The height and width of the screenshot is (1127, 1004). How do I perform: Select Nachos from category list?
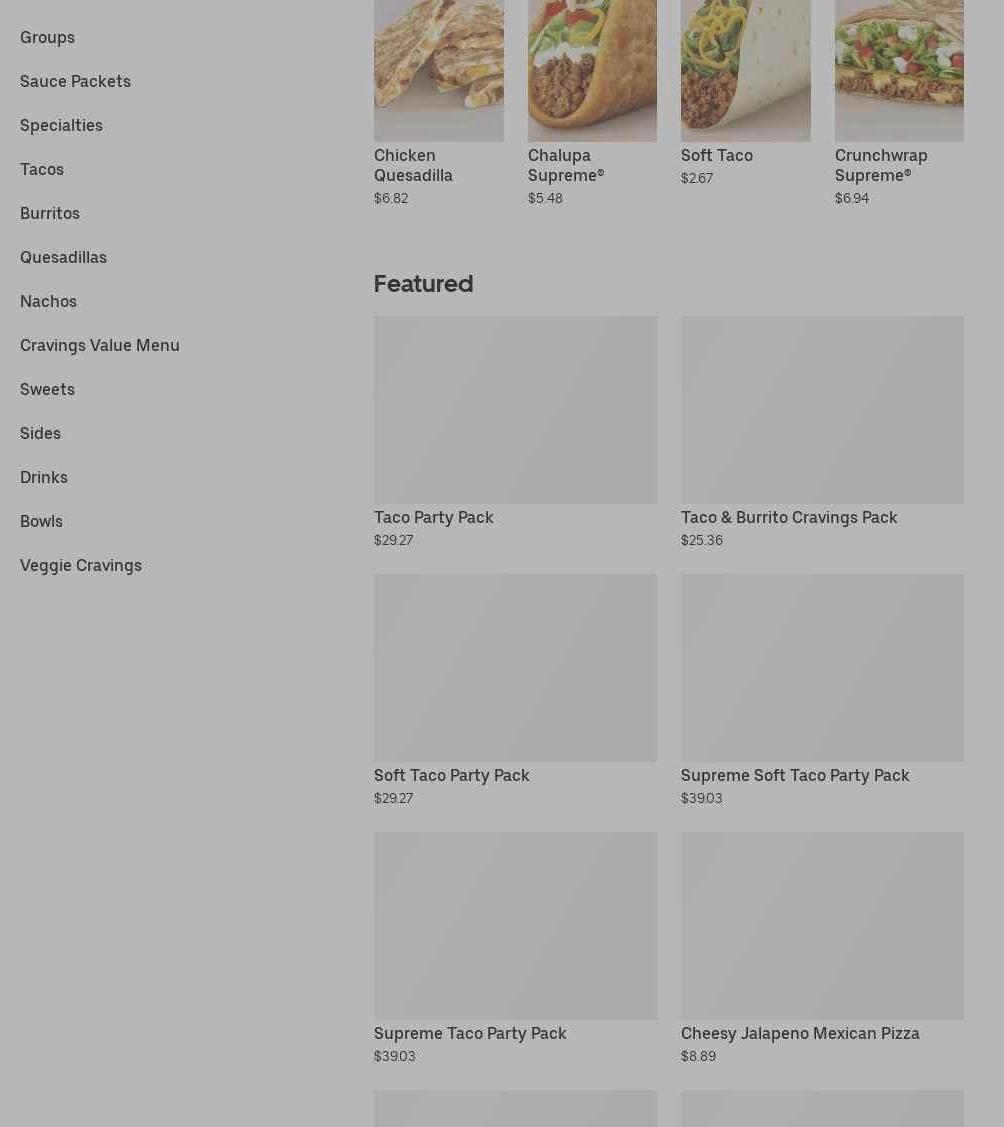pyautogui.click(x=48, y=302)
